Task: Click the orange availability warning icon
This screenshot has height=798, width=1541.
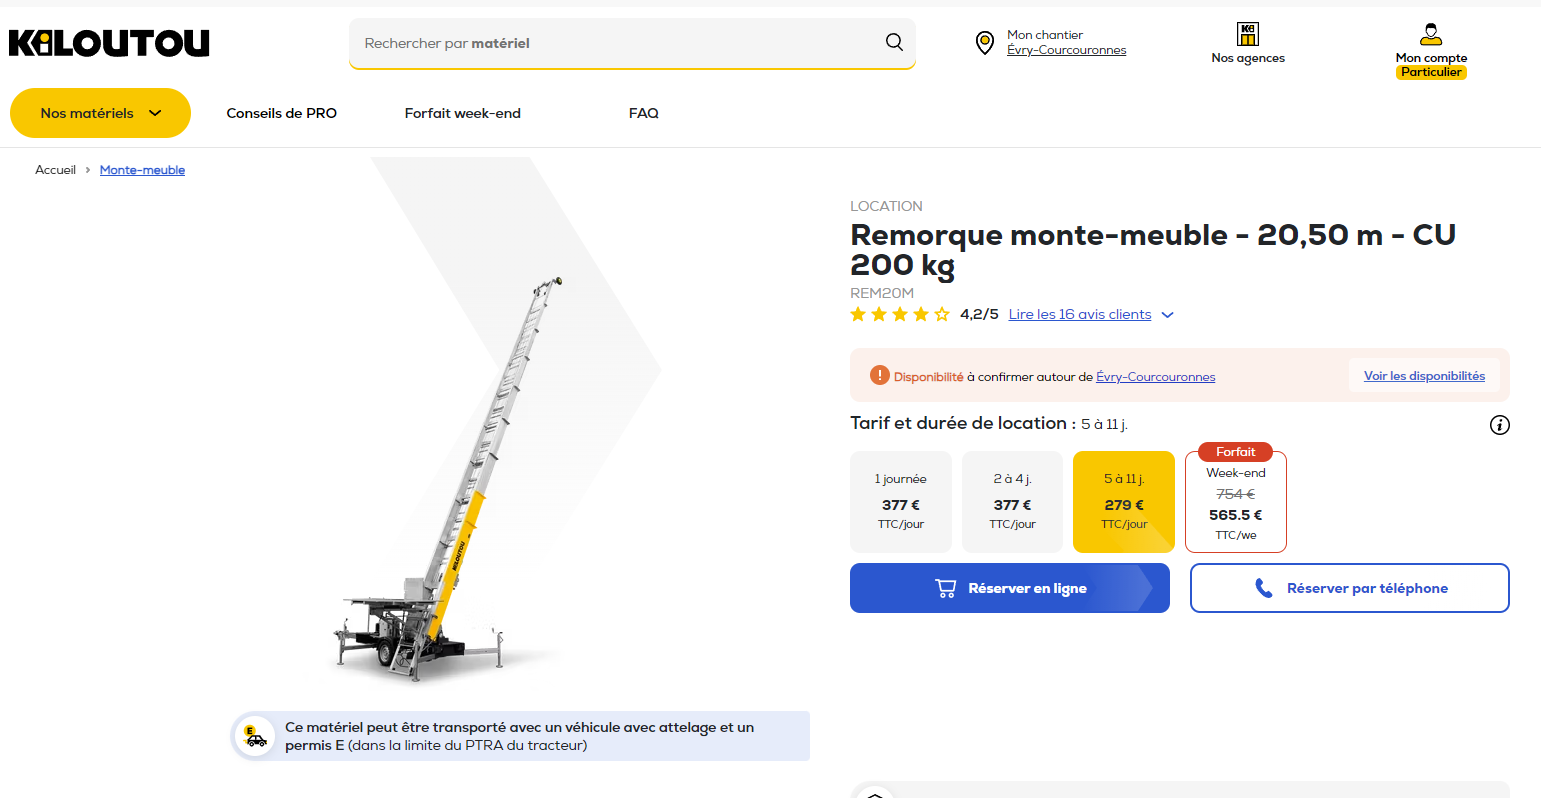Action: click(879, 376)
